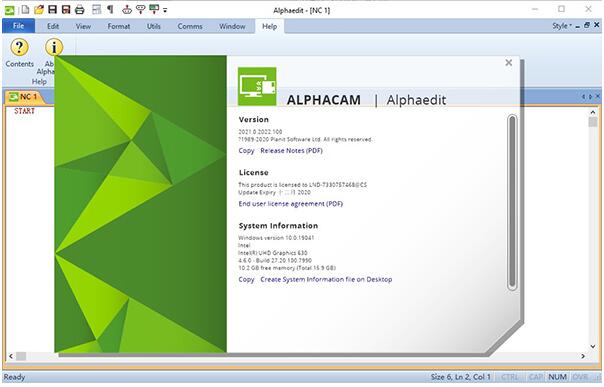The height and width of the screenshot is (387, 604).
Task: Close the About dialog with the X
Action: 508,62
